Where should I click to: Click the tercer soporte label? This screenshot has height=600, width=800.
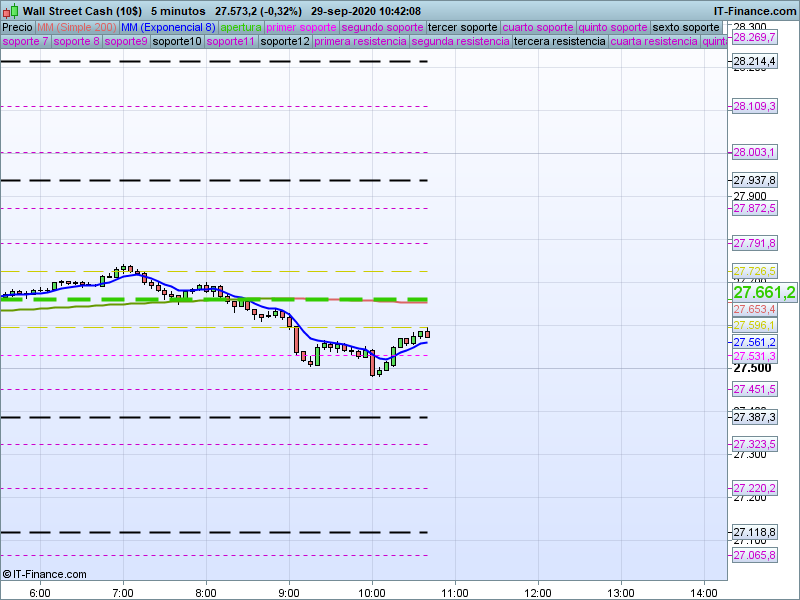[462, 28]
